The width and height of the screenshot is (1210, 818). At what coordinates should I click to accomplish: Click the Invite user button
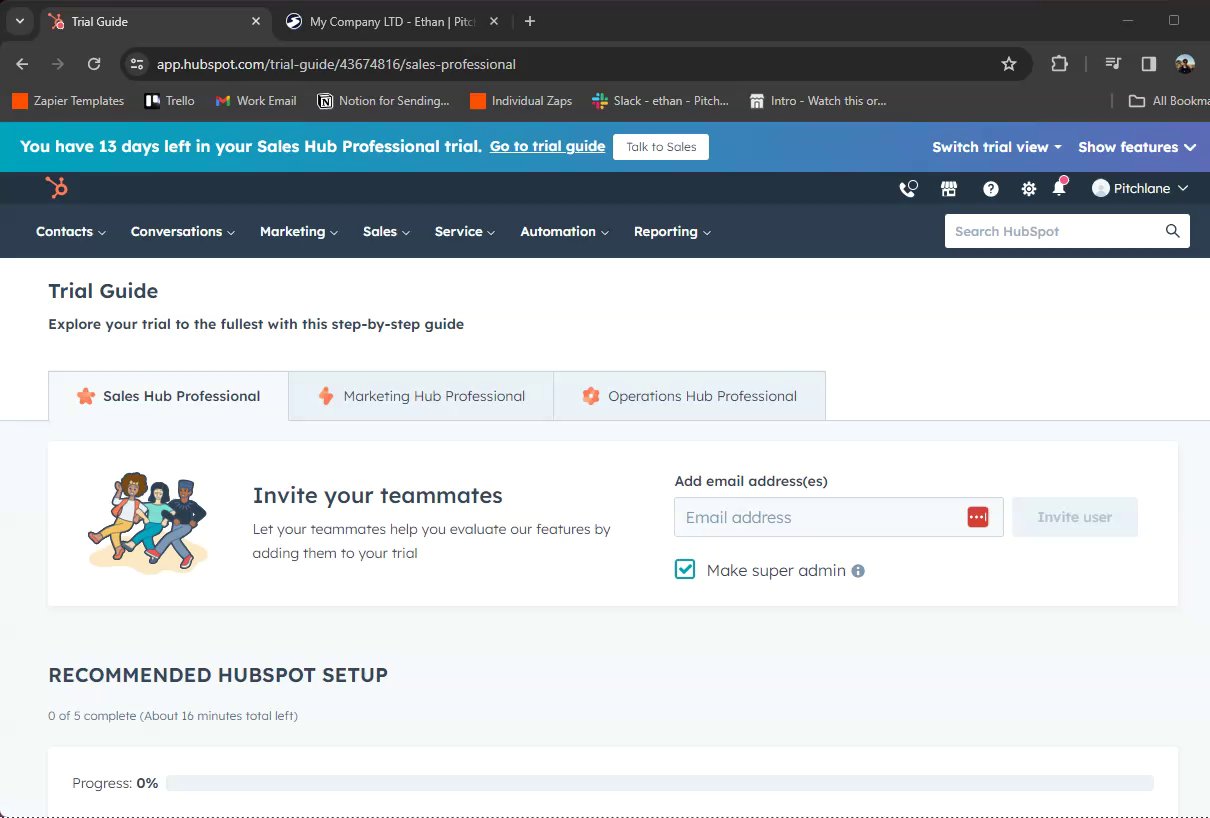click(1075, 517)
